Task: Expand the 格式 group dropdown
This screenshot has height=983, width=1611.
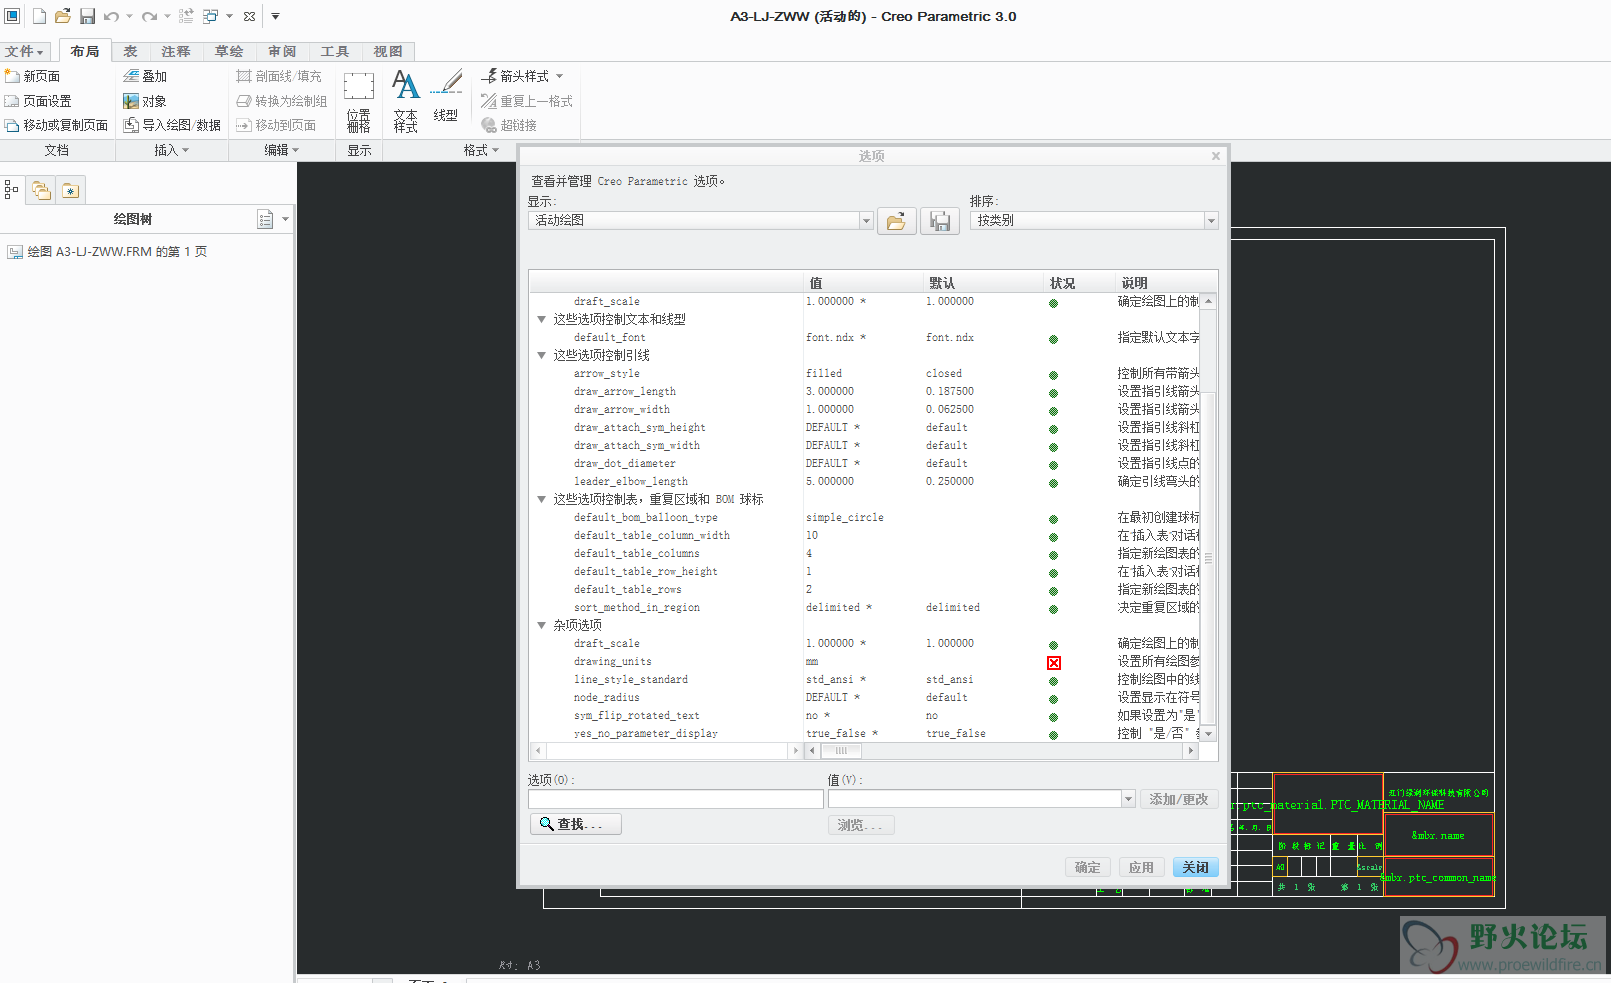Action: 481,150
